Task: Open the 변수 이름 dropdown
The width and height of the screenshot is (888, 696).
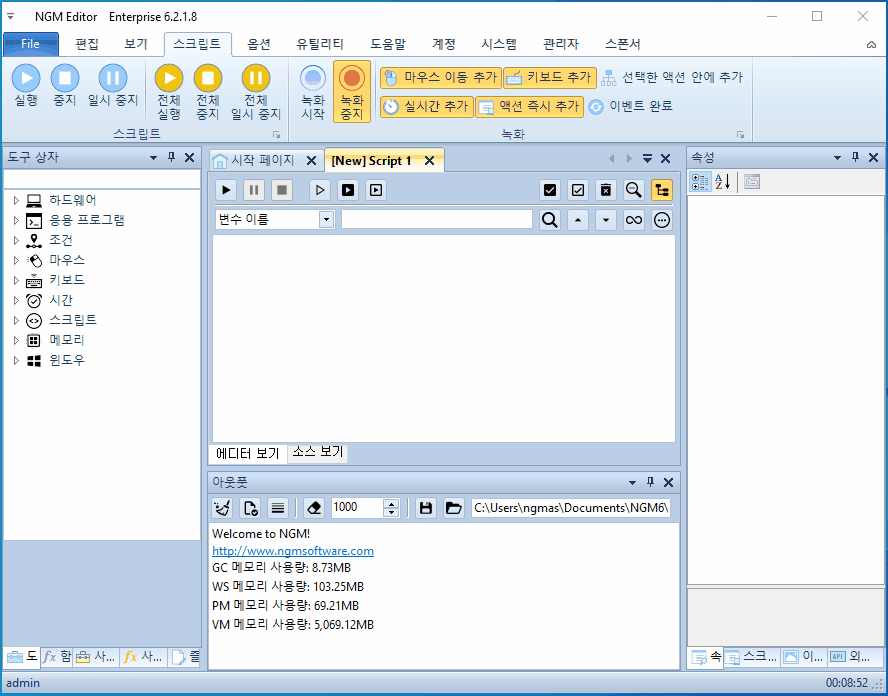Action: pos(326,220)
